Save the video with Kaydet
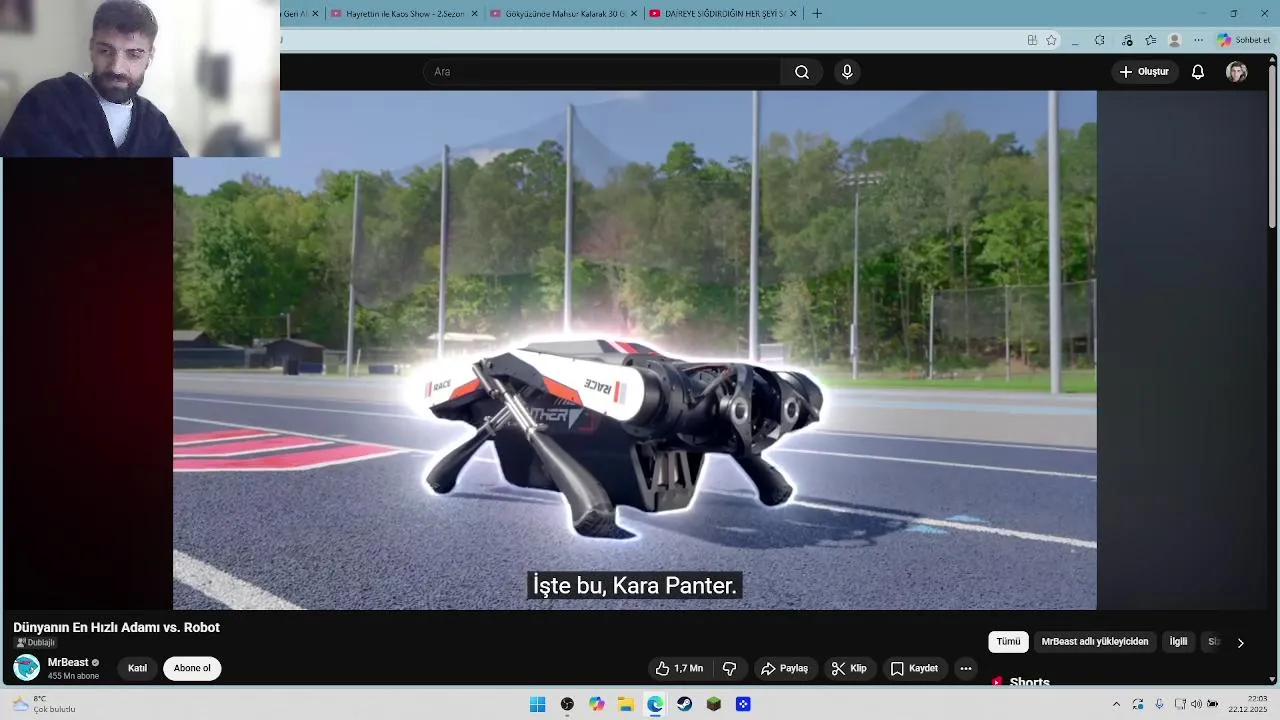 pos(914,668)
